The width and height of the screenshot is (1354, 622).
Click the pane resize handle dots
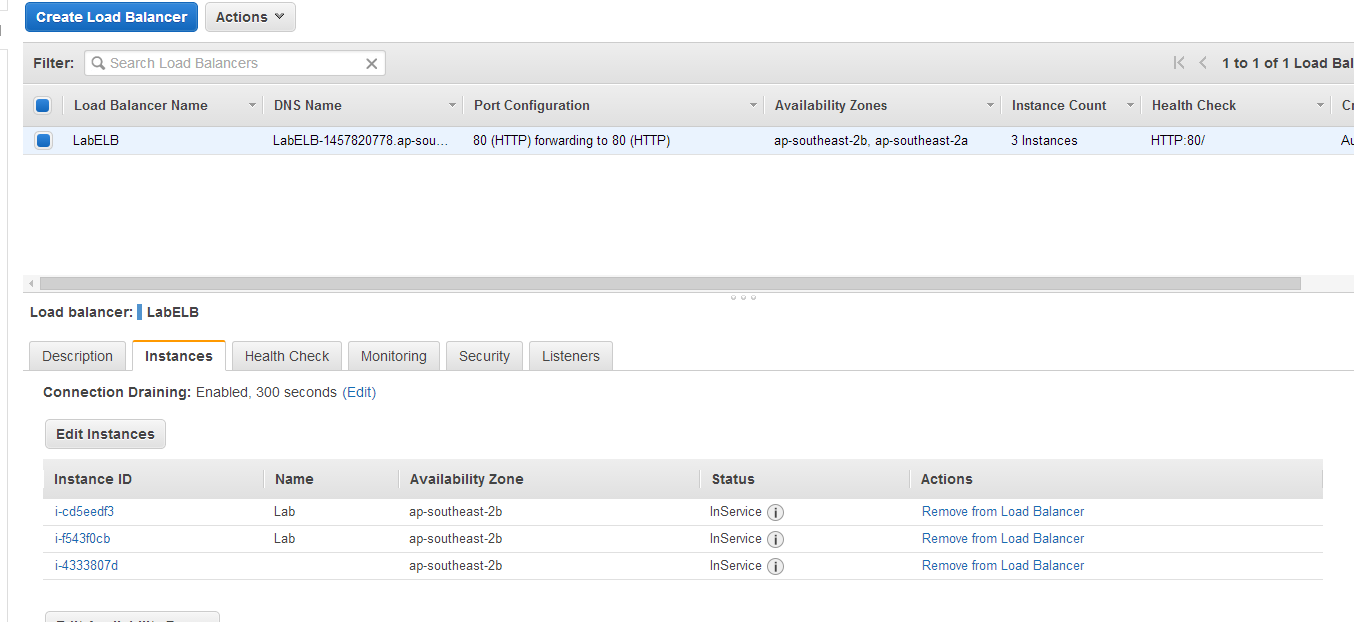coord(743,297)
